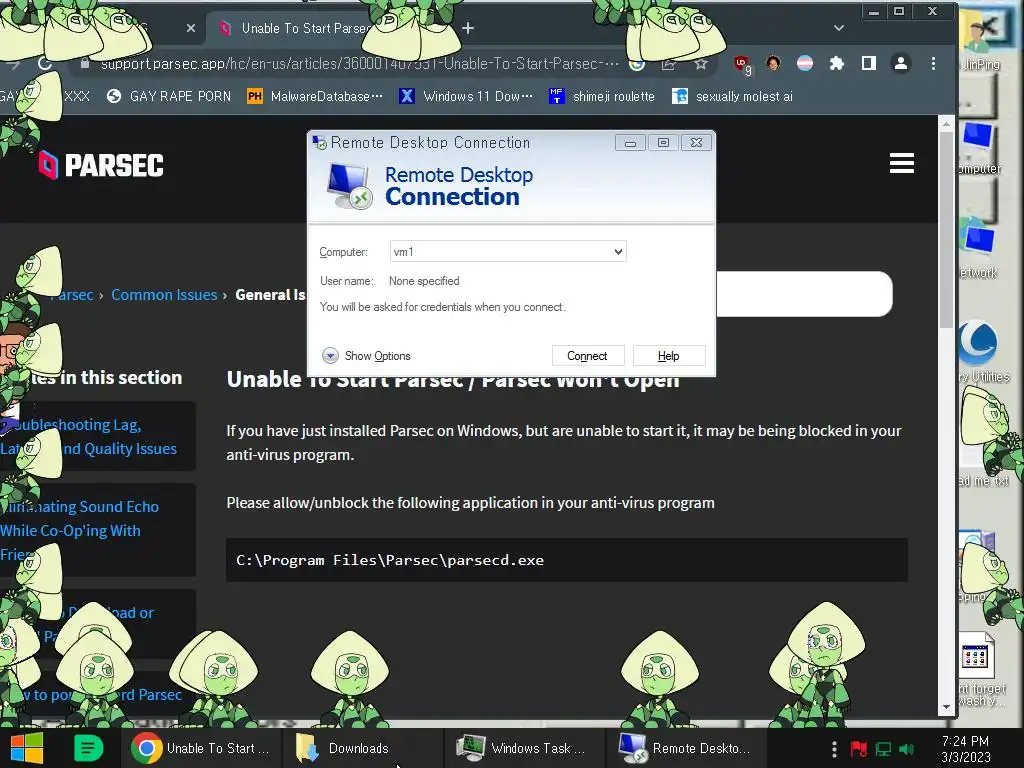Select the Glary Utilities desktop icon
This screenshot has width=1024, height=768.
(x=982, y=351)
